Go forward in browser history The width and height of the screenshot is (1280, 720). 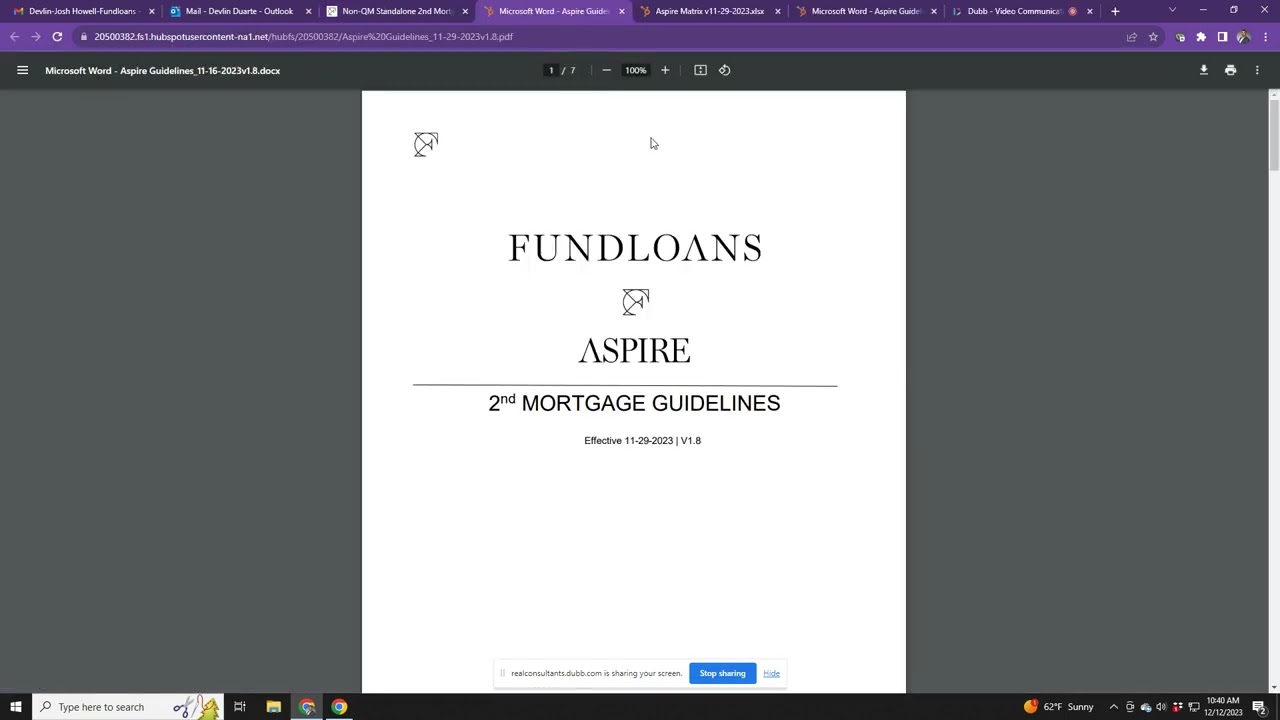click(36, 37)
